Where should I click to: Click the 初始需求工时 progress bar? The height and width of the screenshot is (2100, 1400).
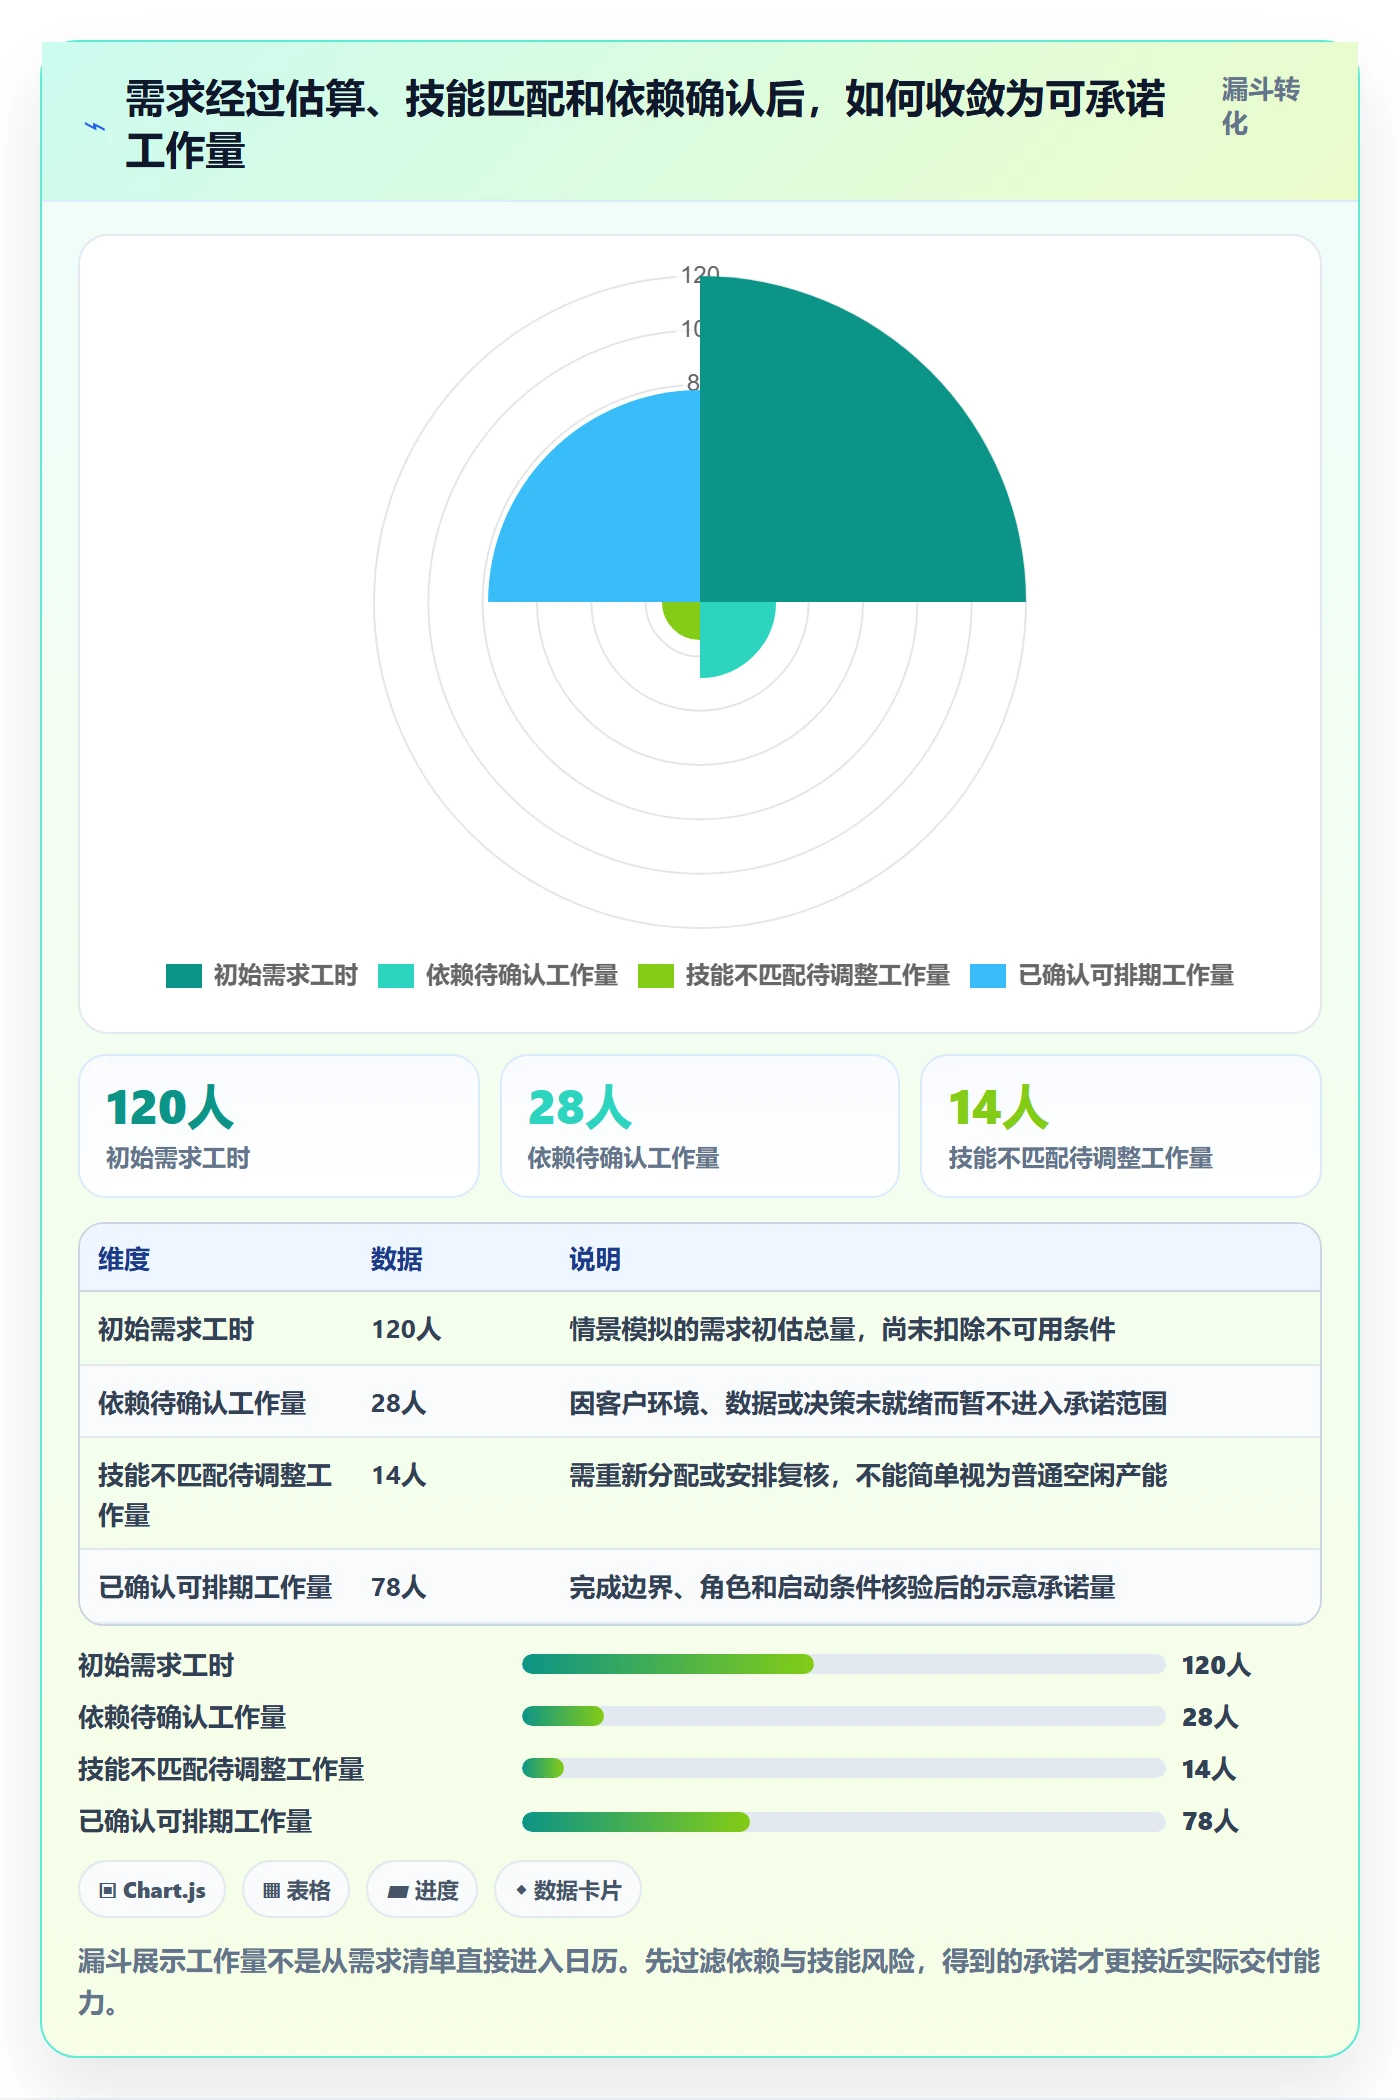click(843, 1664)
